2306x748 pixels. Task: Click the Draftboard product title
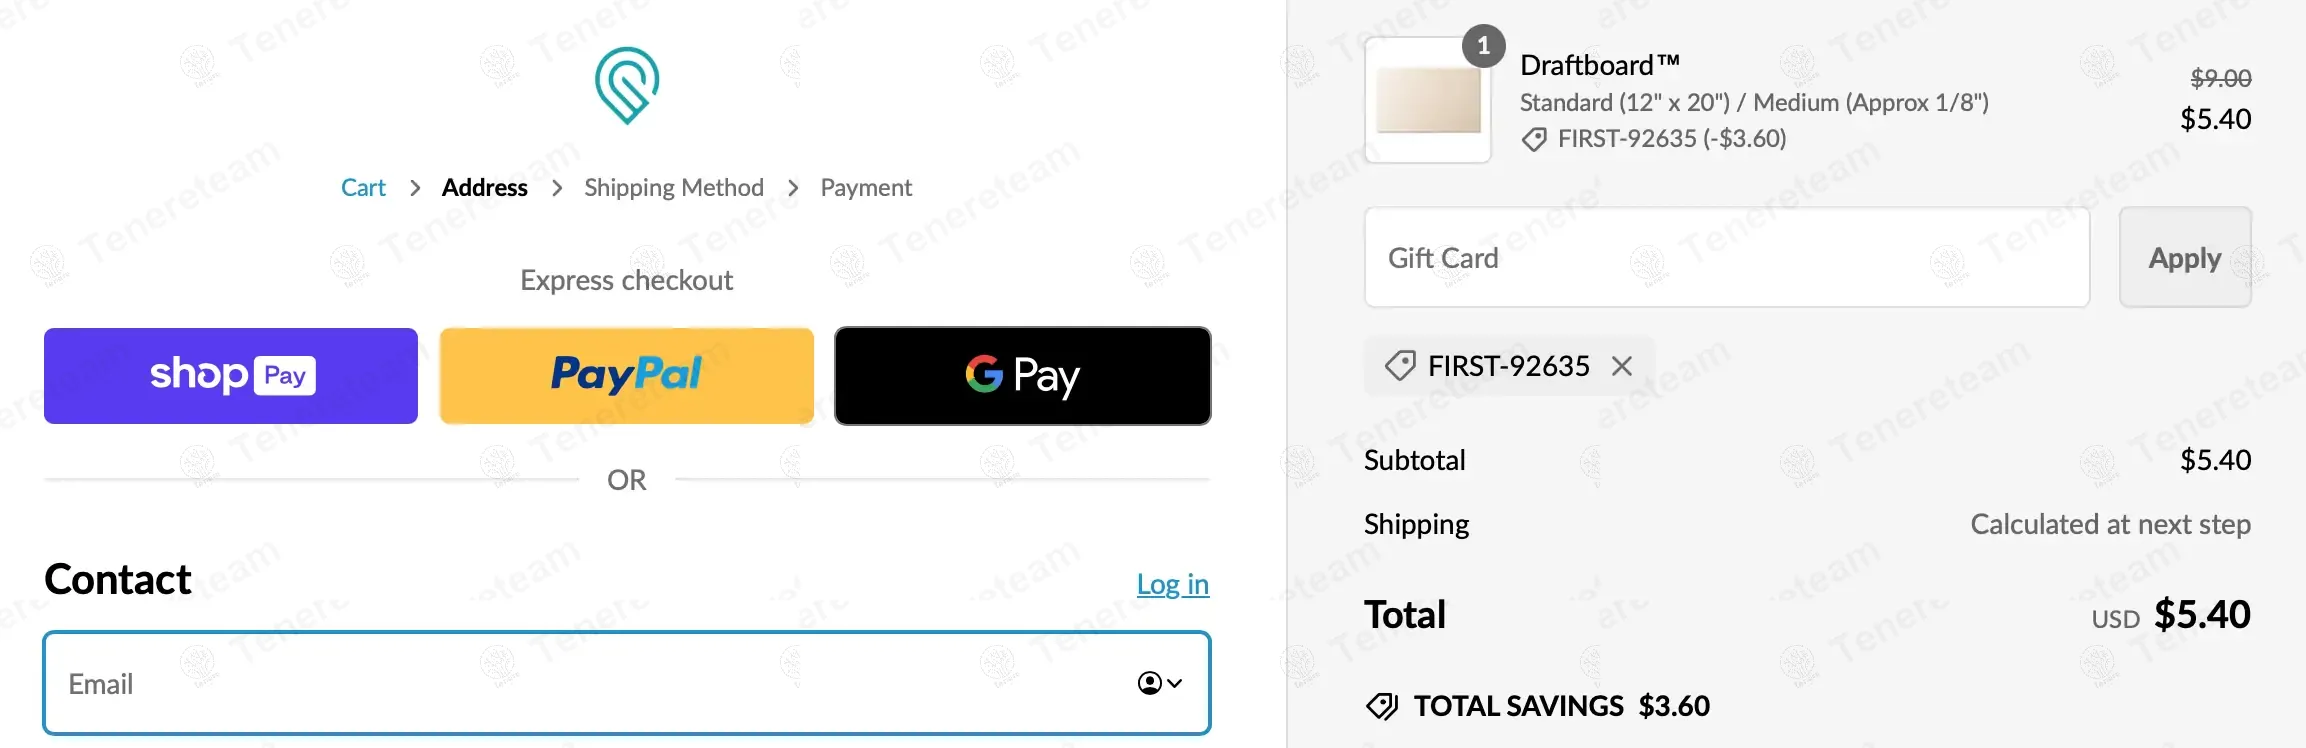click(1599, 66)
